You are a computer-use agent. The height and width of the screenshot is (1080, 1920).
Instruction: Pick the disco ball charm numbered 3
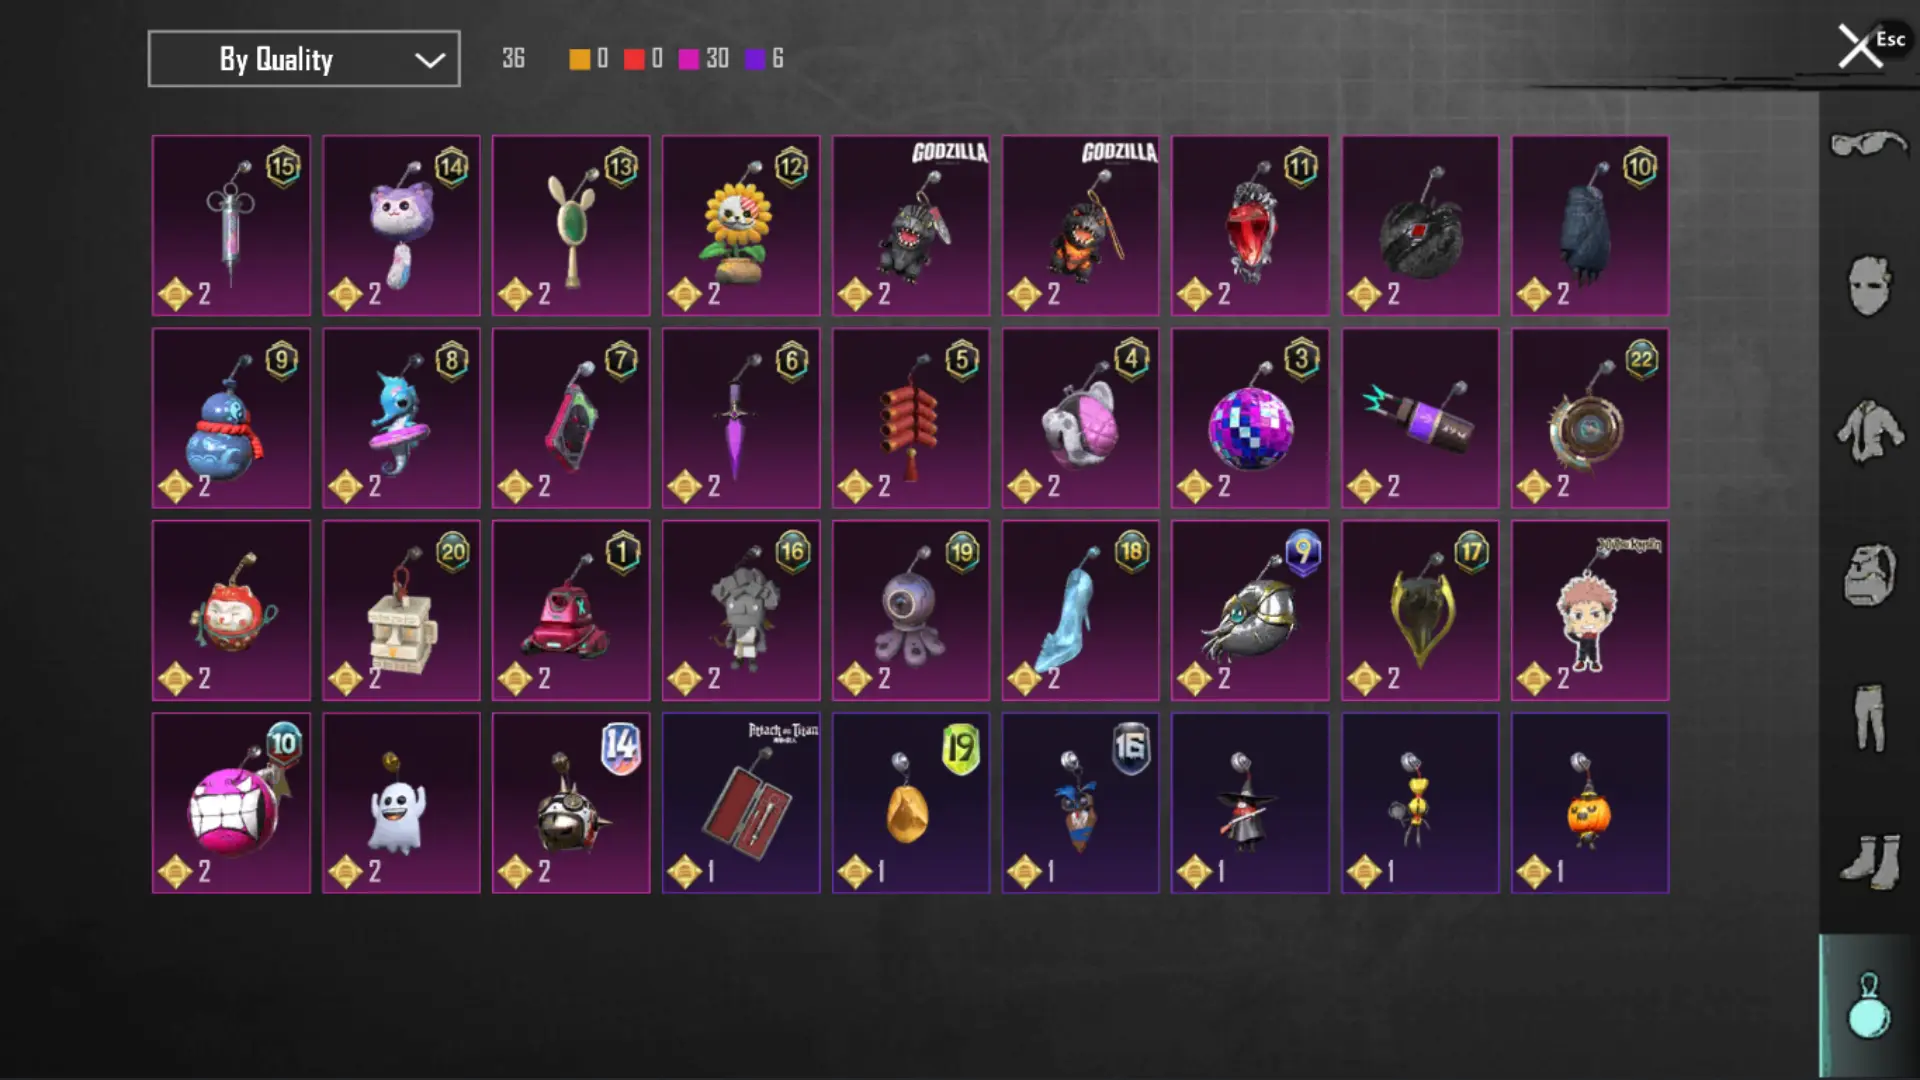tap(1250, 418)
